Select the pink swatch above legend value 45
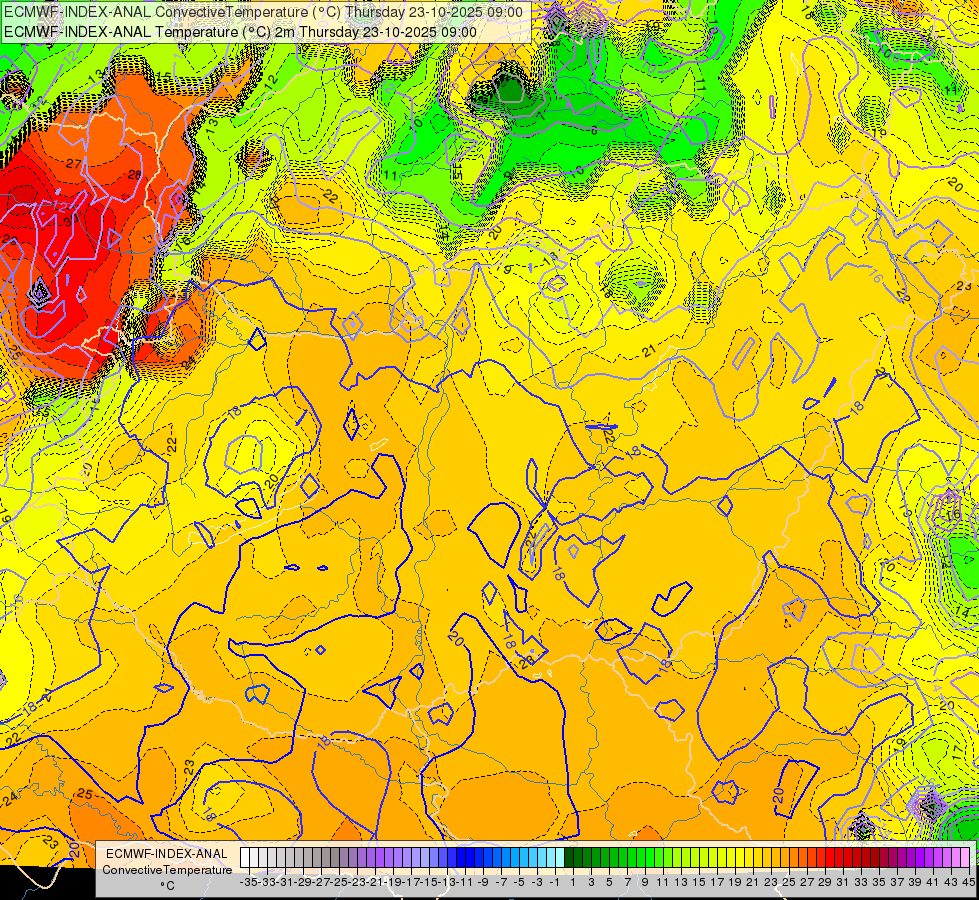Image resolution: width=979 pixels, height=900 pixels. (x=965, y=858)
